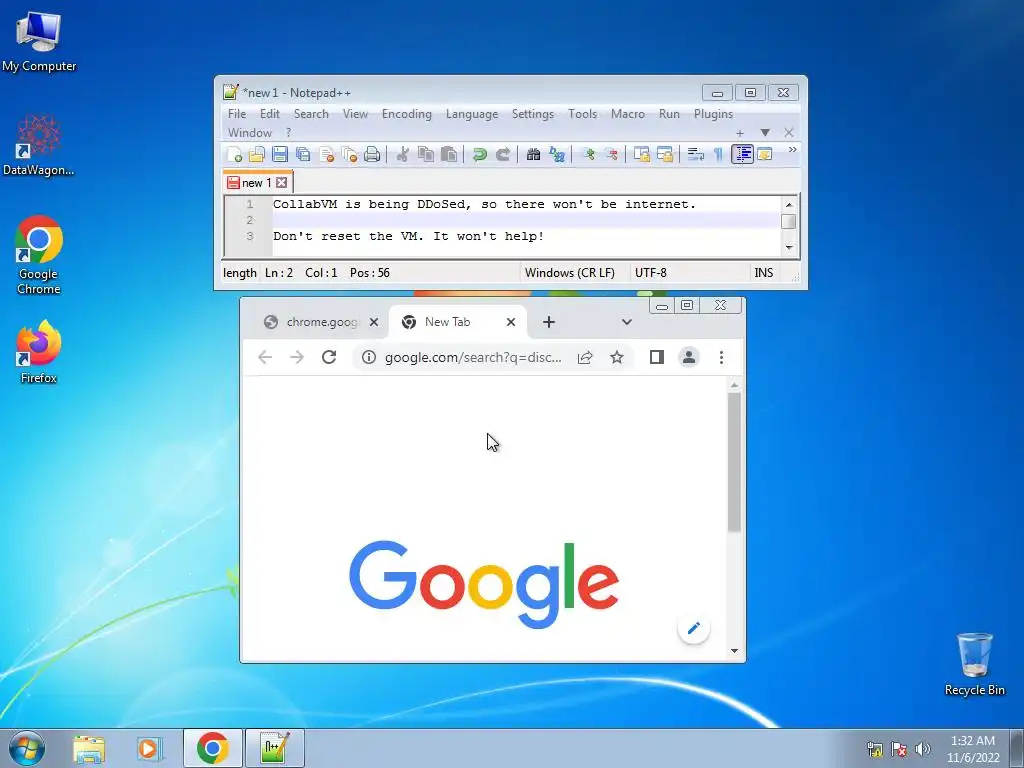The width and height of the screenshot is (1024, 768).
Task: Click the Paste icon in Notepad++ toolbar
Action: (449, 154)
